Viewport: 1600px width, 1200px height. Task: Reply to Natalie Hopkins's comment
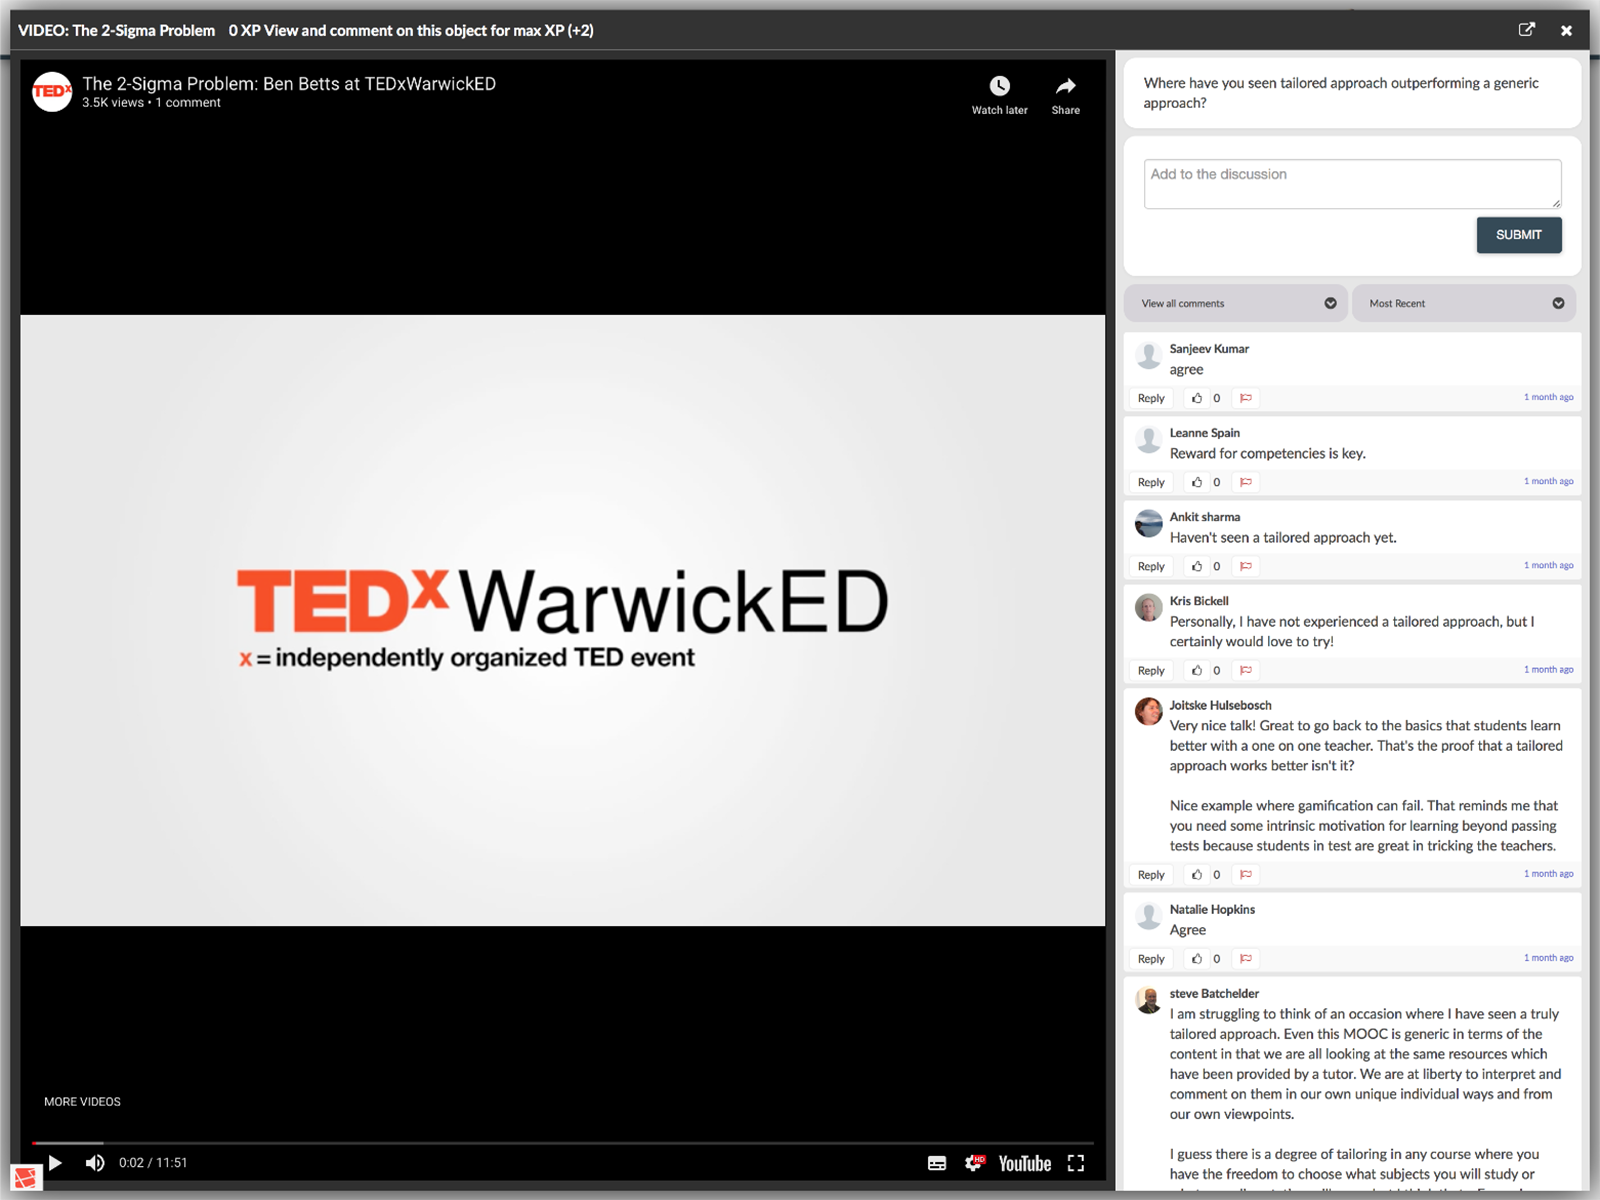[1151, 958]
